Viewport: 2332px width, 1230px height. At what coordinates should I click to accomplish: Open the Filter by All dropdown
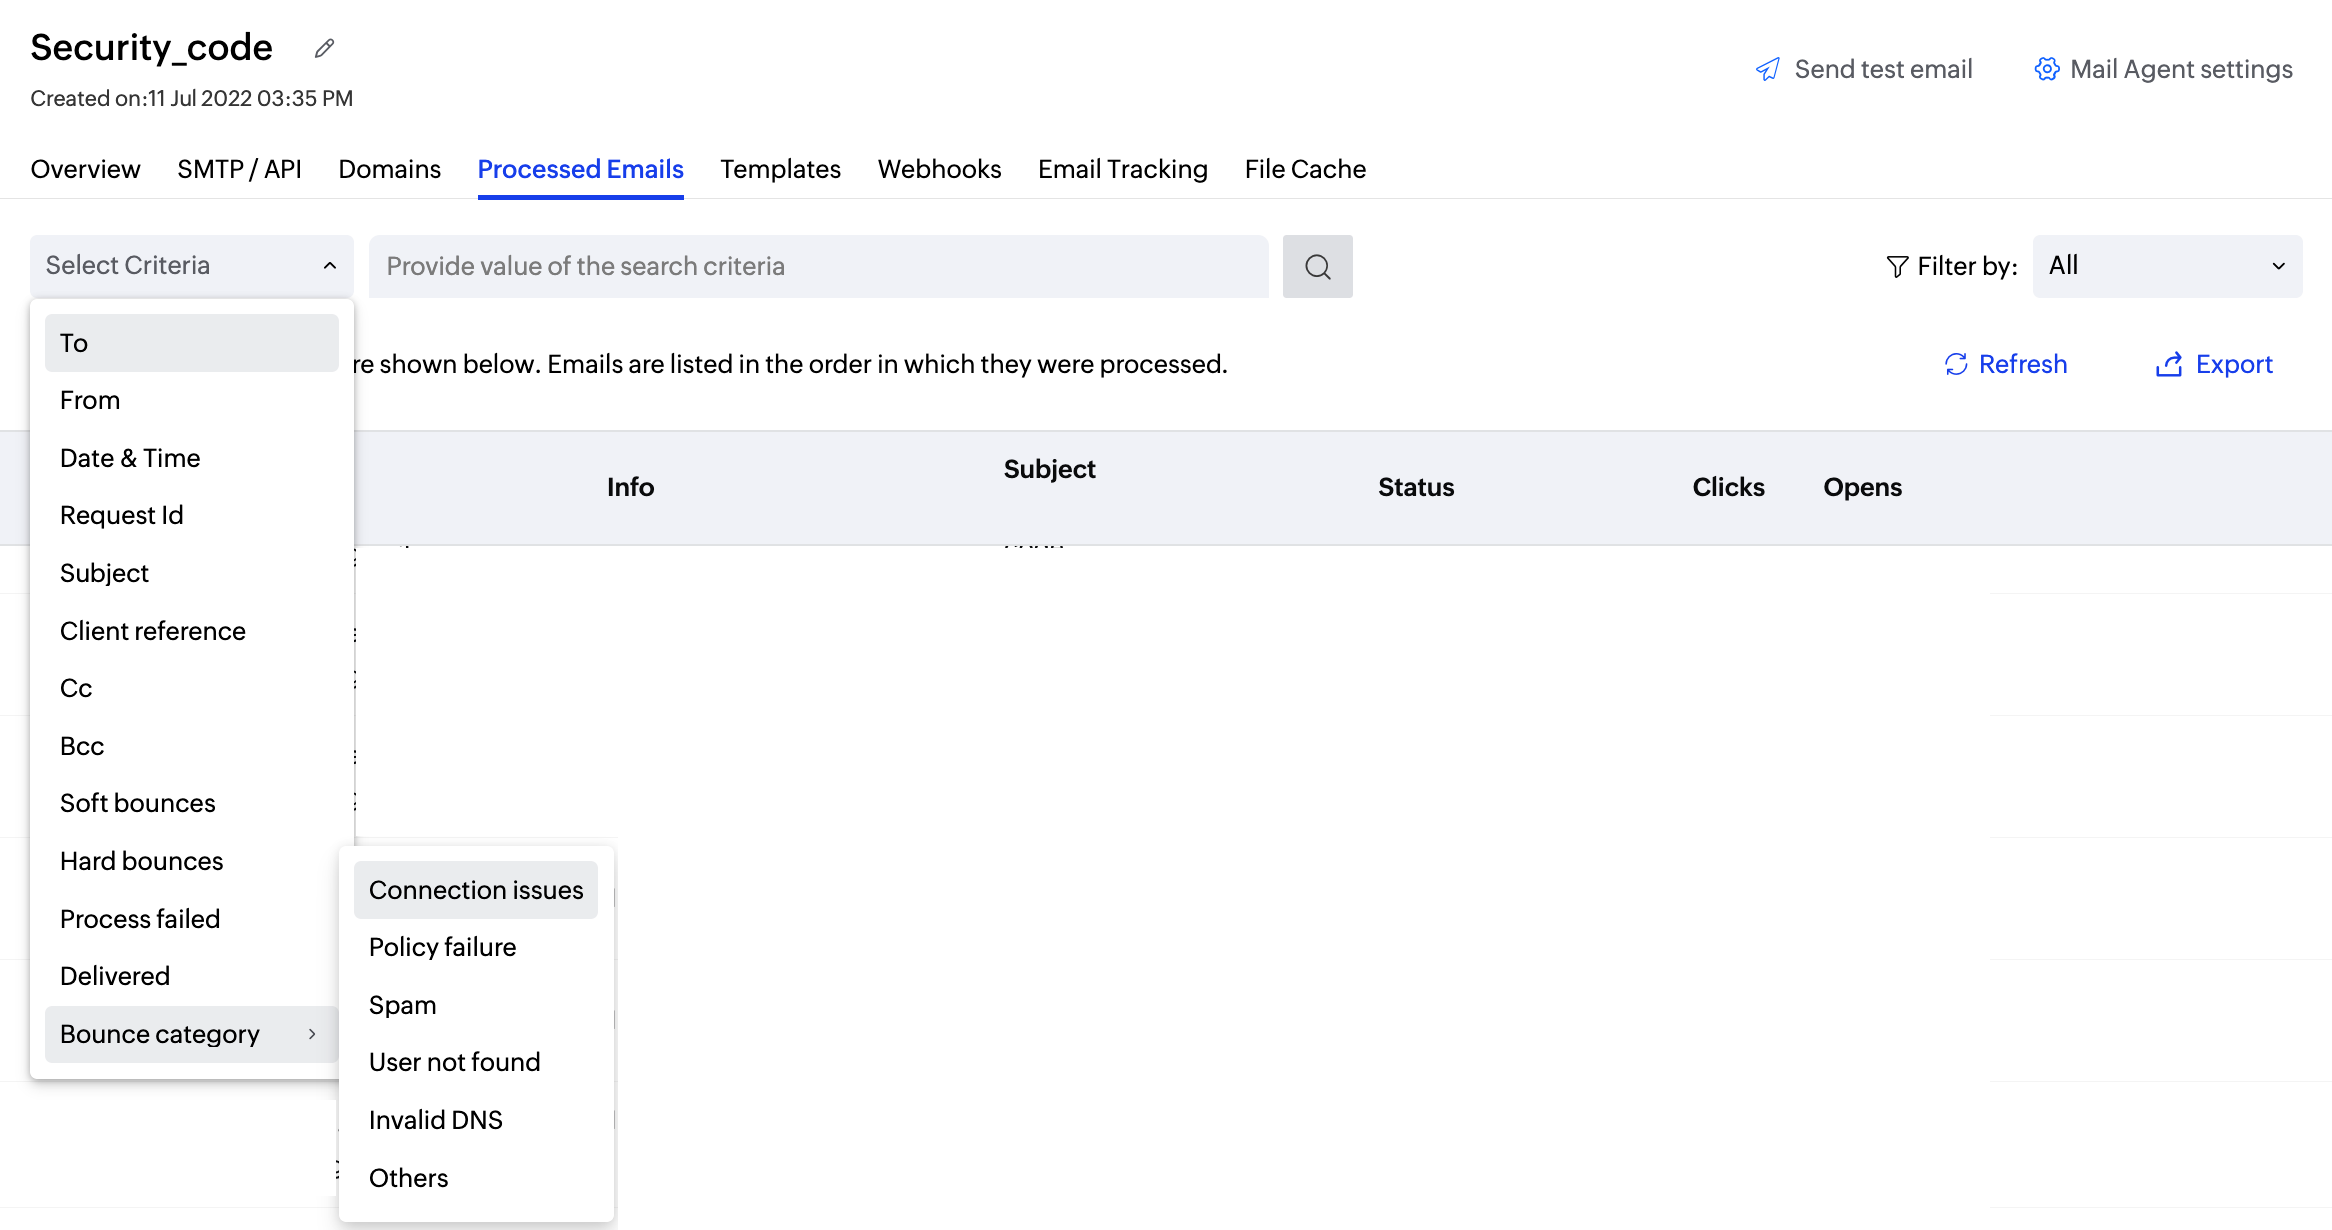click(2167, 266)
